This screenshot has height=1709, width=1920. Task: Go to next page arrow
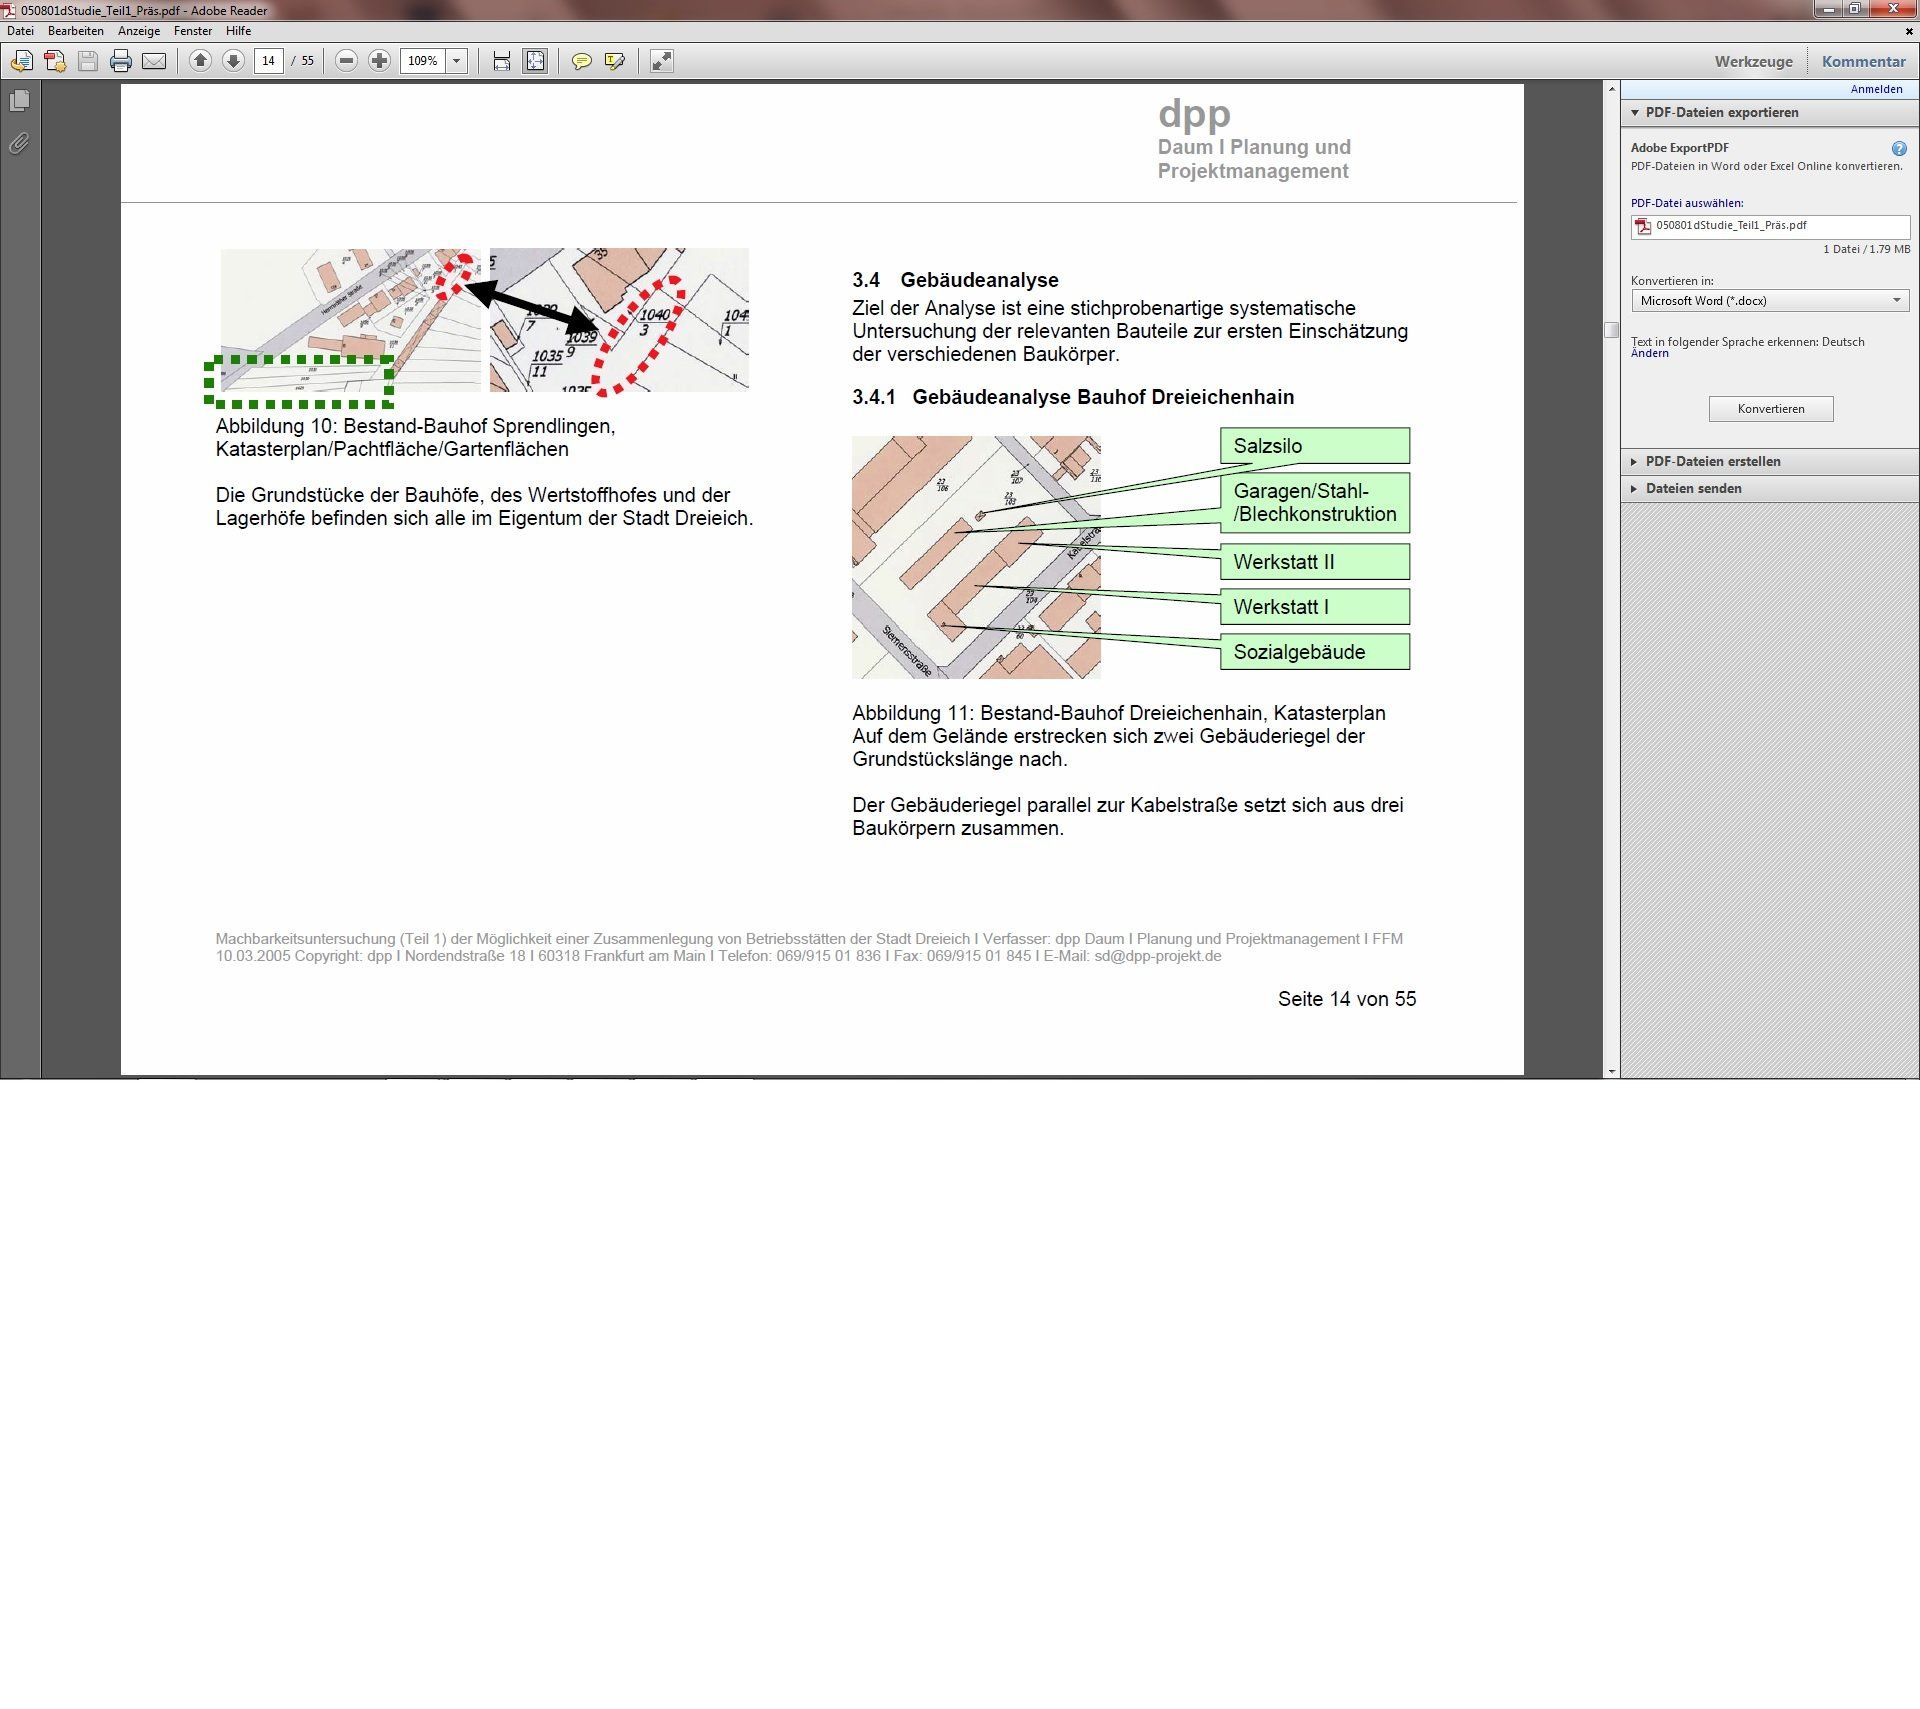[x=233, y=62]
